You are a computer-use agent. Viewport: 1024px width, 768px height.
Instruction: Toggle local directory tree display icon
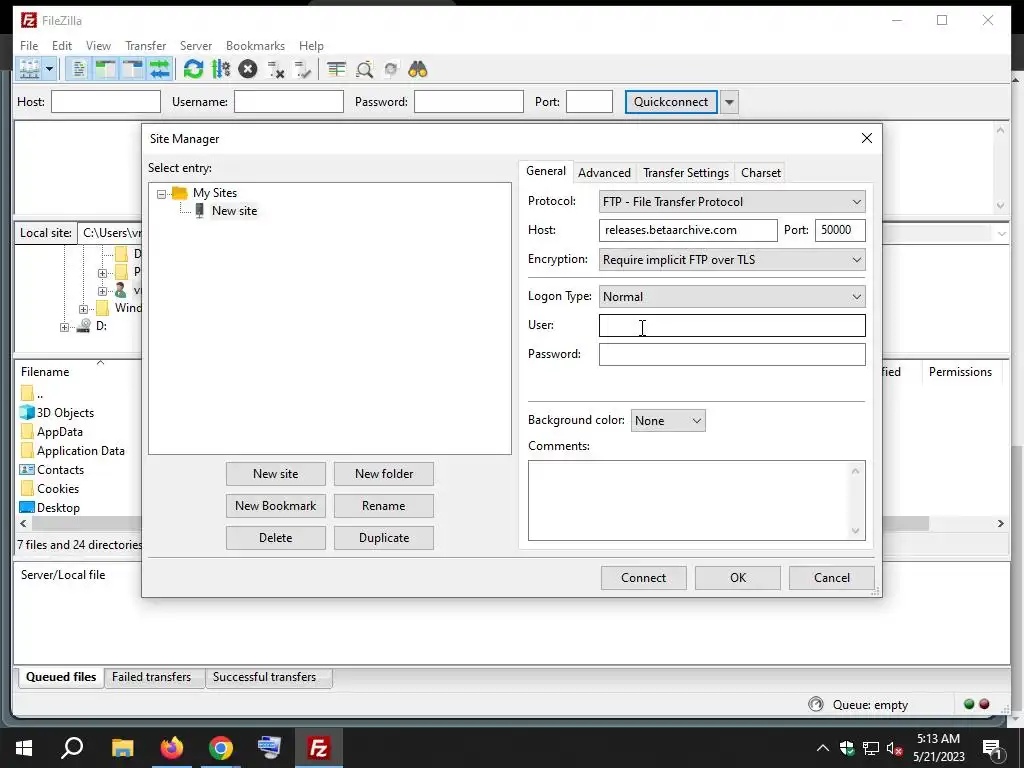[105, 69]
